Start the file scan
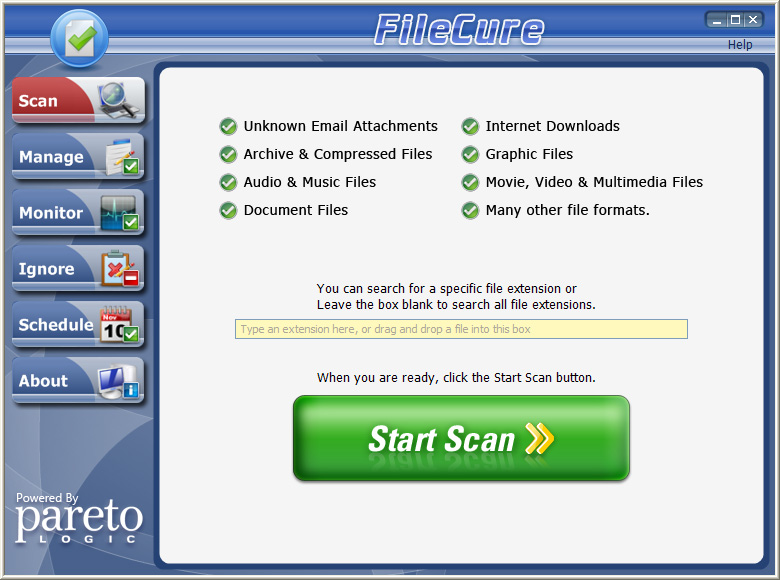Image resolution: width=780 pixels, height=580 pixels. [461, 438]
